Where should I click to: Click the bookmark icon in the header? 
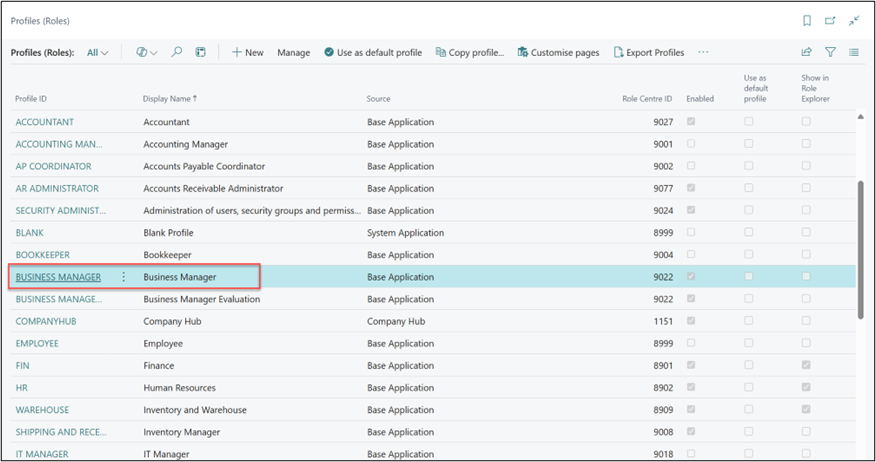[807, 21]
